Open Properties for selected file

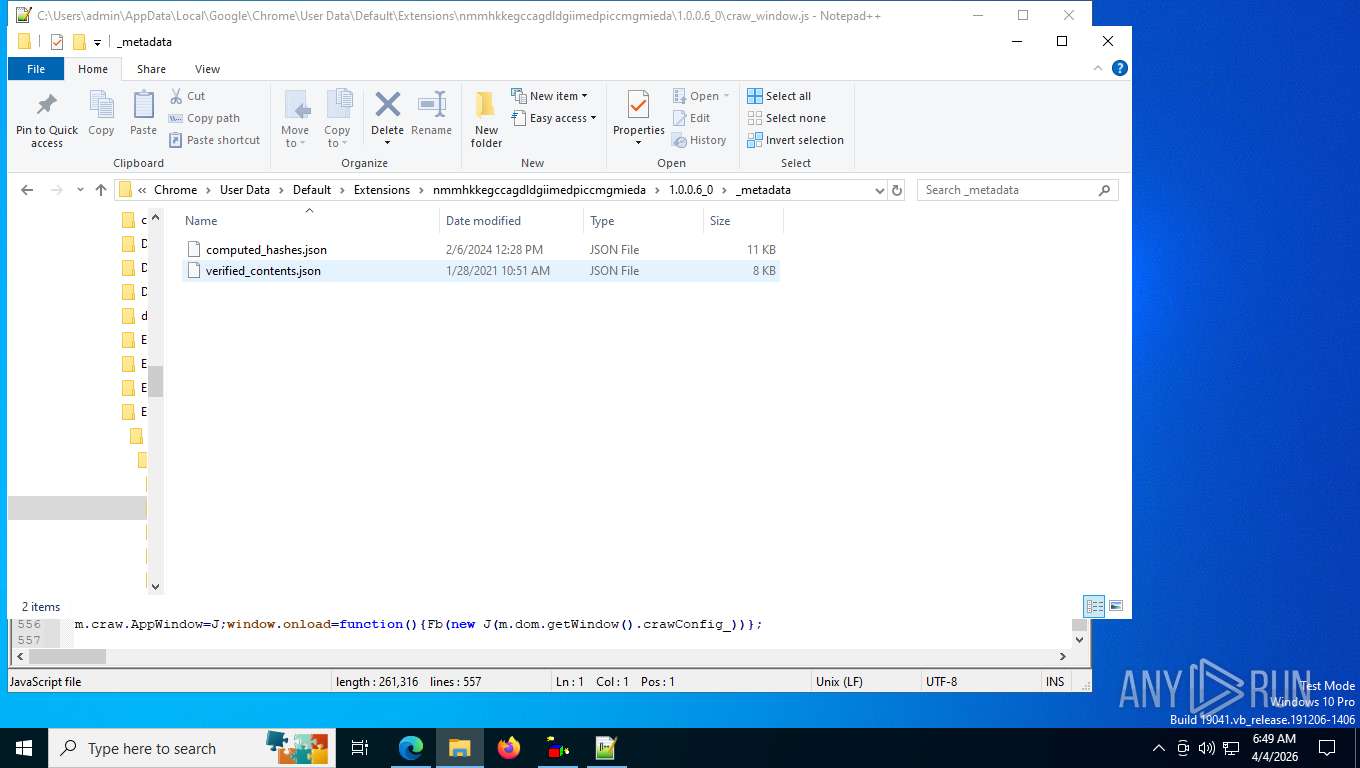click(639, 119)
